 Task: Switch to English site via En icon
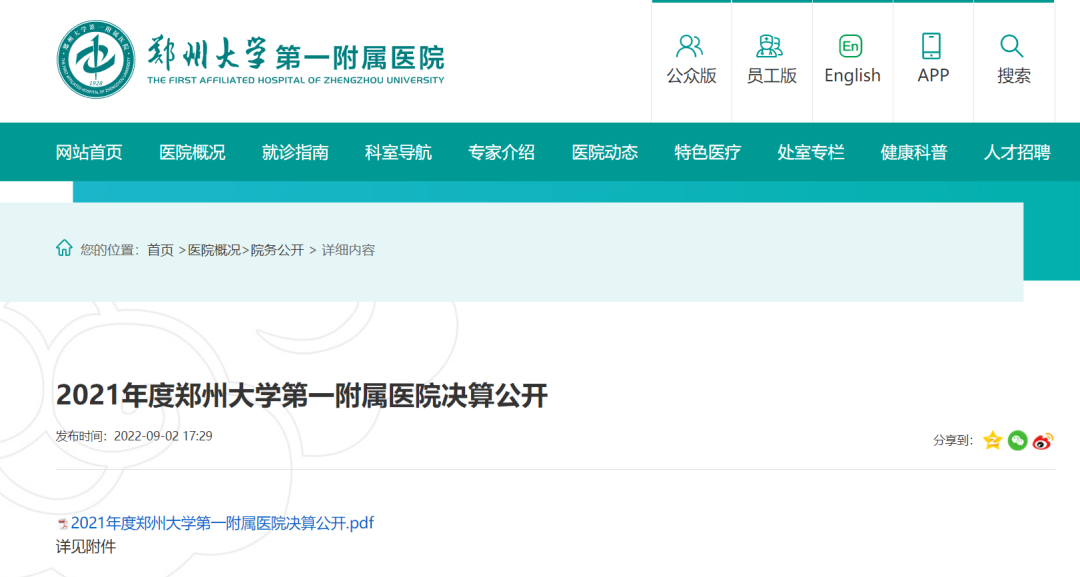pos(851,46)
